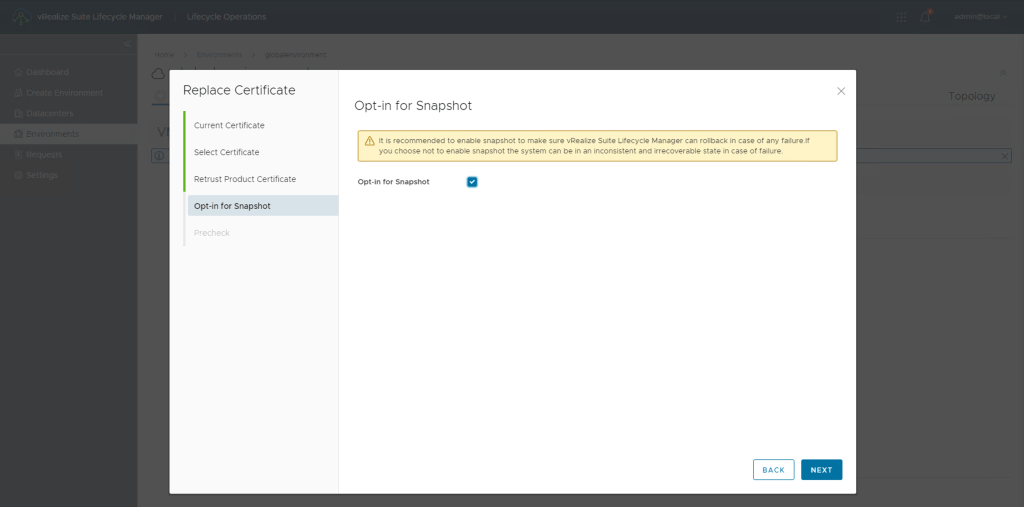Click the Environments sidebar icon

[17, 134]
